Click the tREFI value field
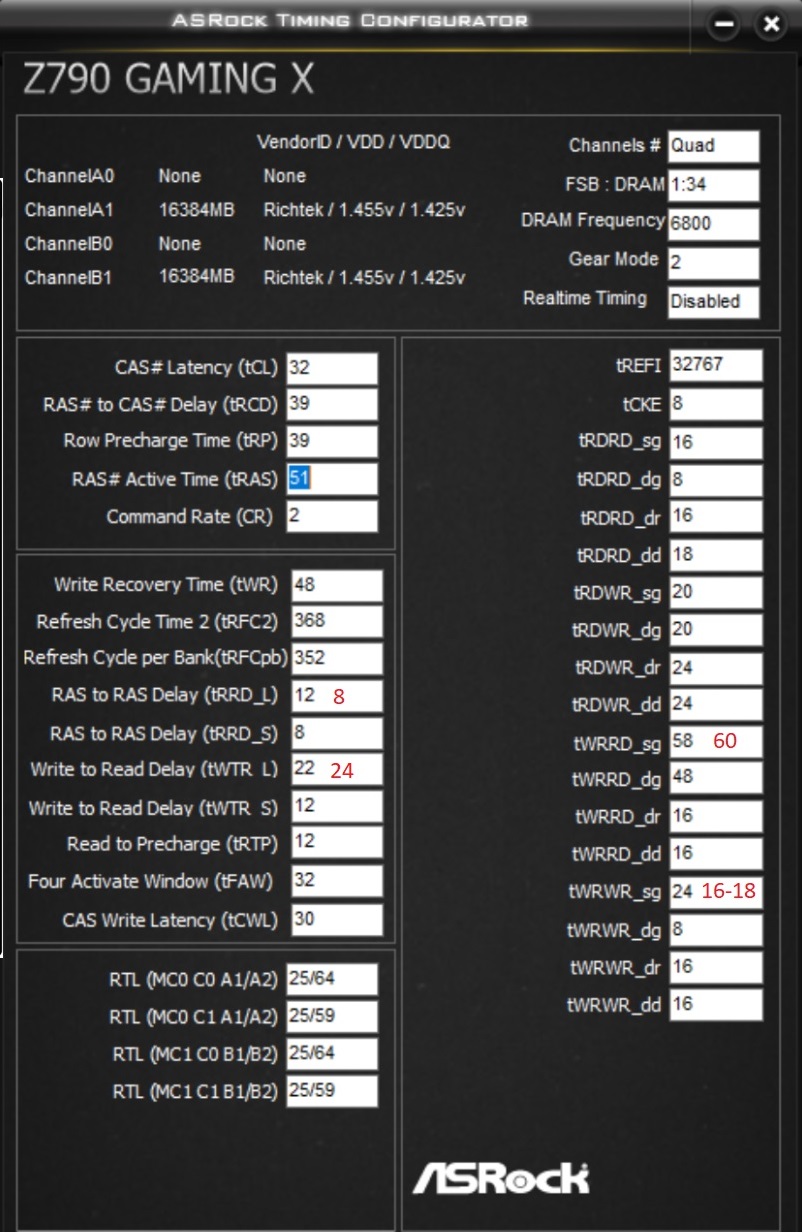 (x=716, y=365)
